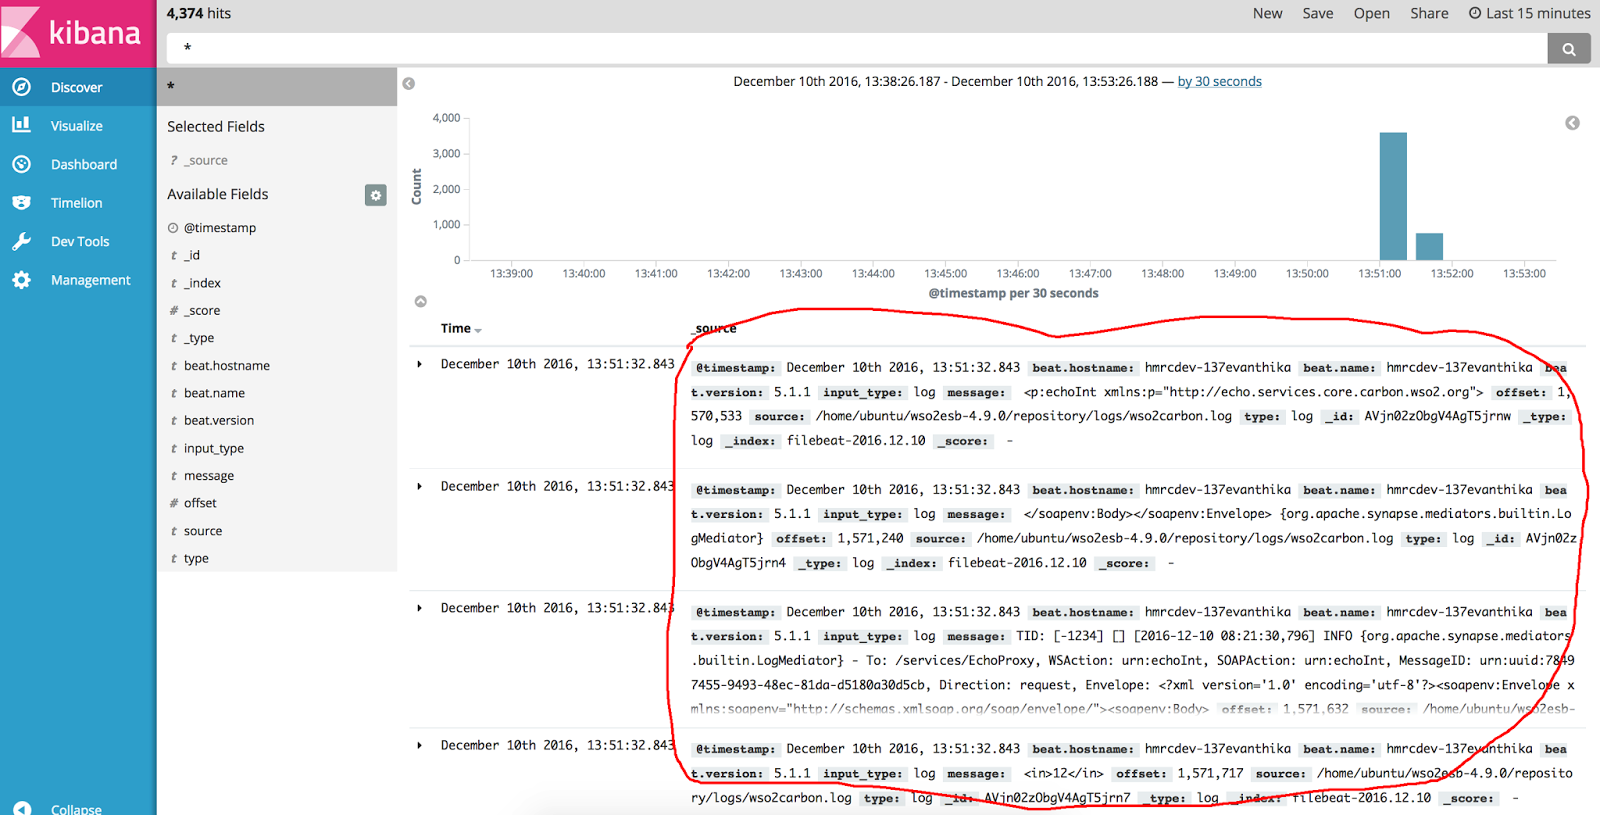Run the search with magnifier button
Viewport: 1600px width, 815px height.
1569,48
